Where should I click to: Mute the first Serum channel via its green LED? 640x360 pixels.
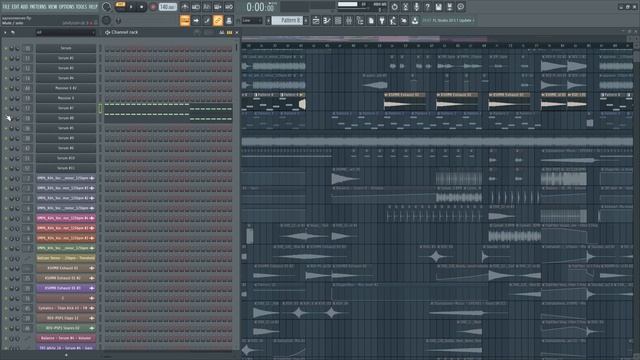pos(6,48)
